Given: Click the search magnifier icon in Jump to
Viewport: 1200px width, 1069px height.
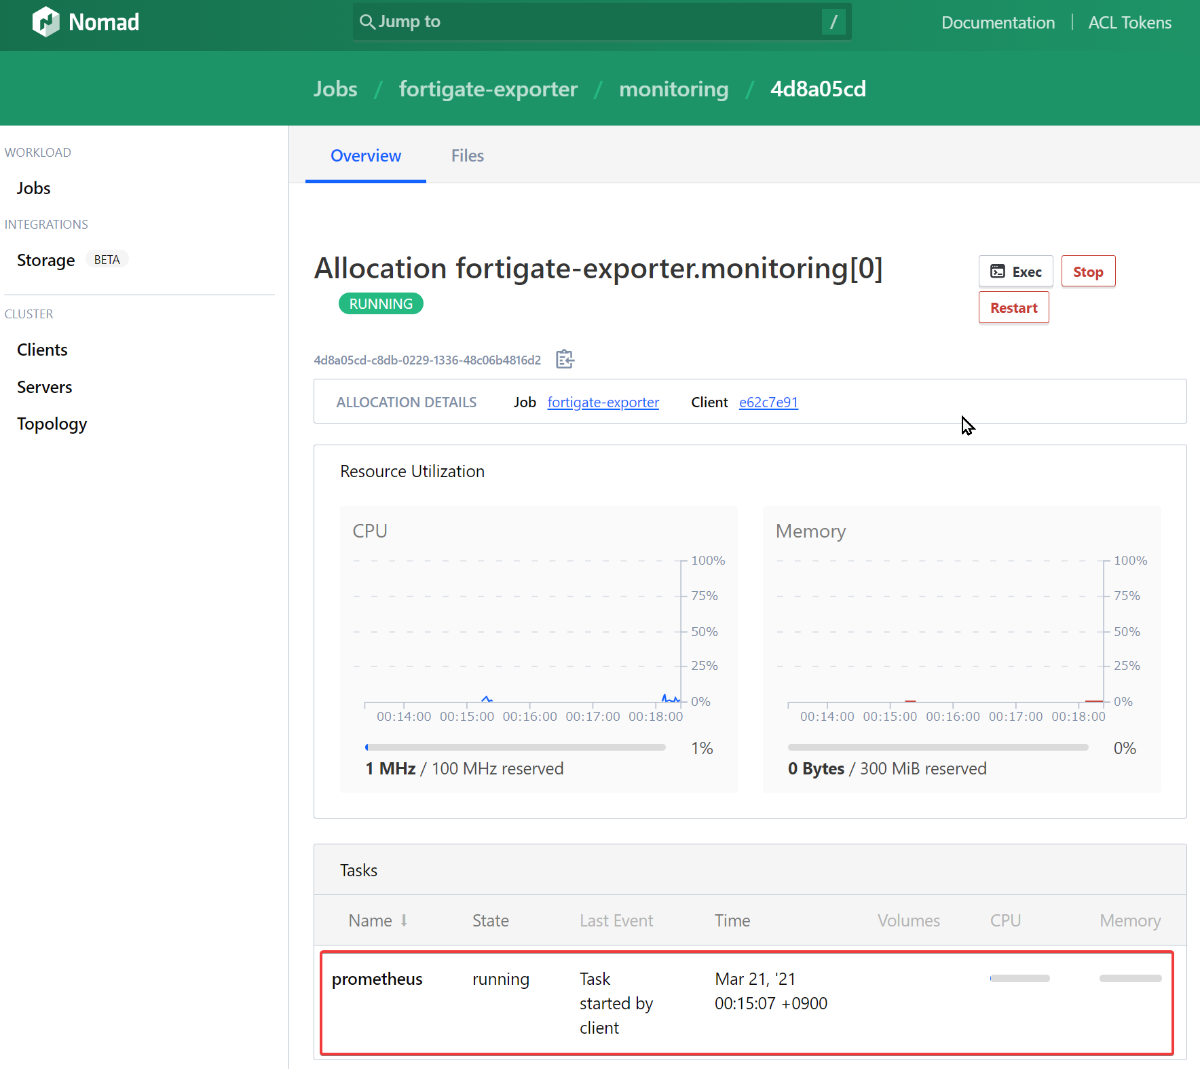Looking at the screenshot, I should coord(367,22).
